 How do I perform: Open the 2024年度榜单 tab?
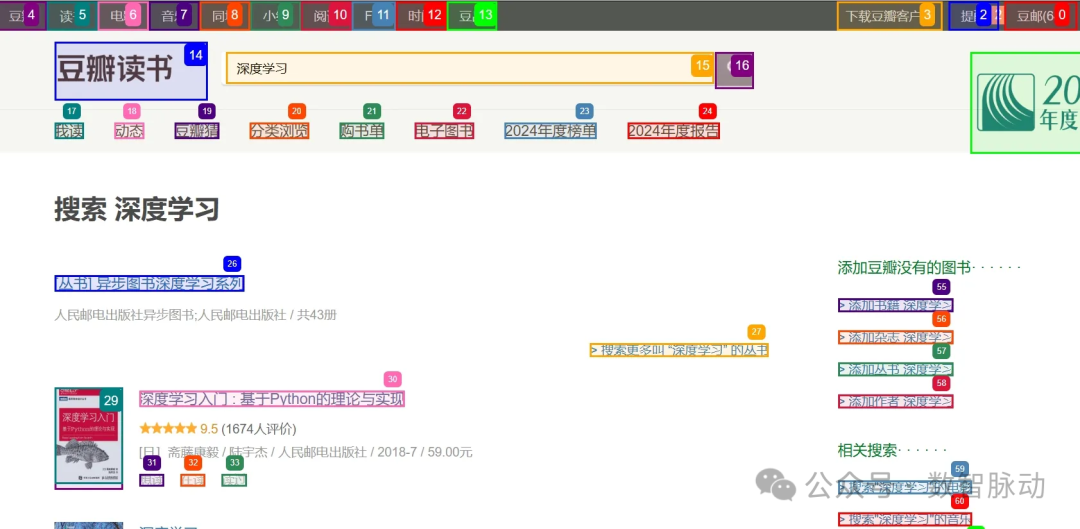click(x=550, y=130)
